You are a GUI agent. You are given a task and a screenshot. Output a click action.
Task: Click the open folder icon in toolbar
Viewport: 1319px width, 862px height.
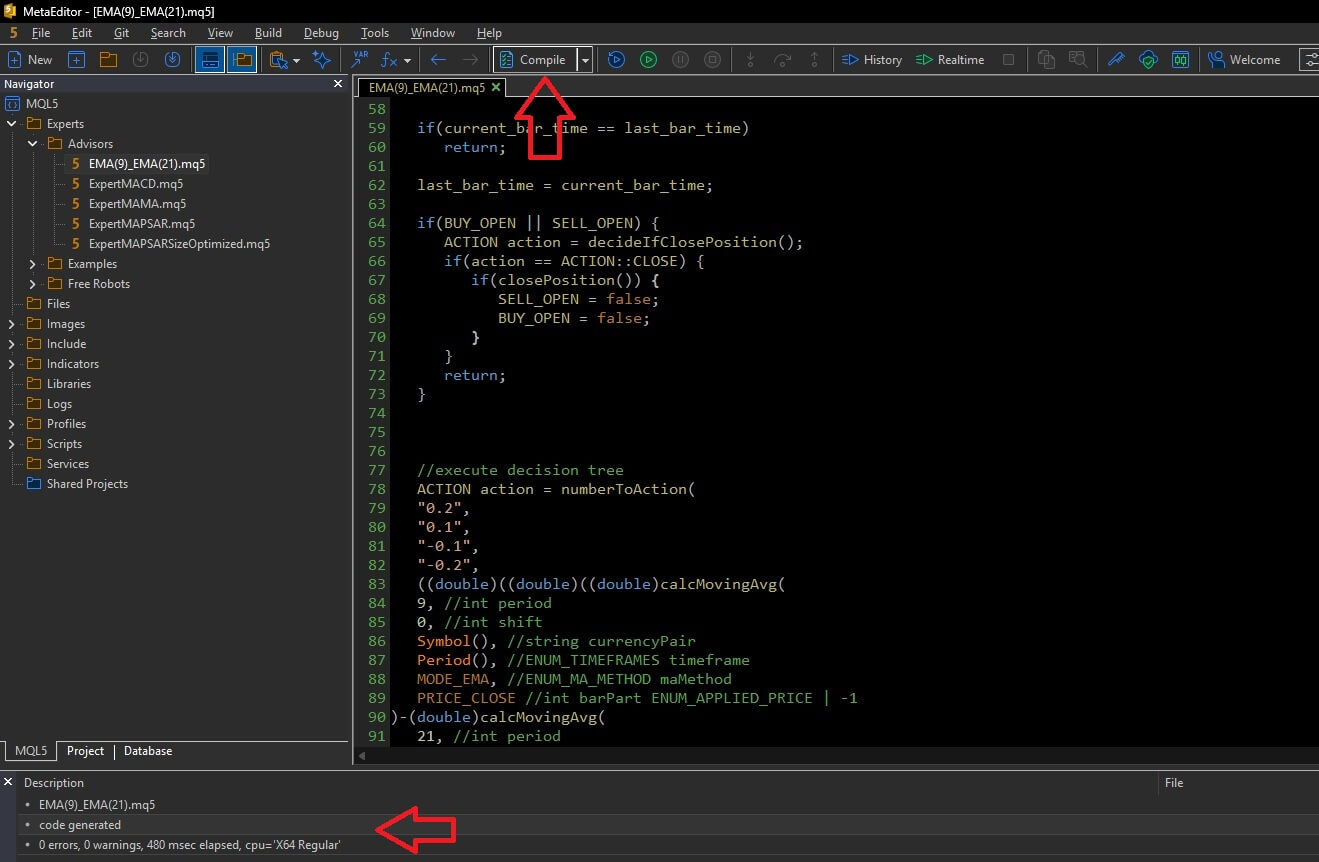108,60
